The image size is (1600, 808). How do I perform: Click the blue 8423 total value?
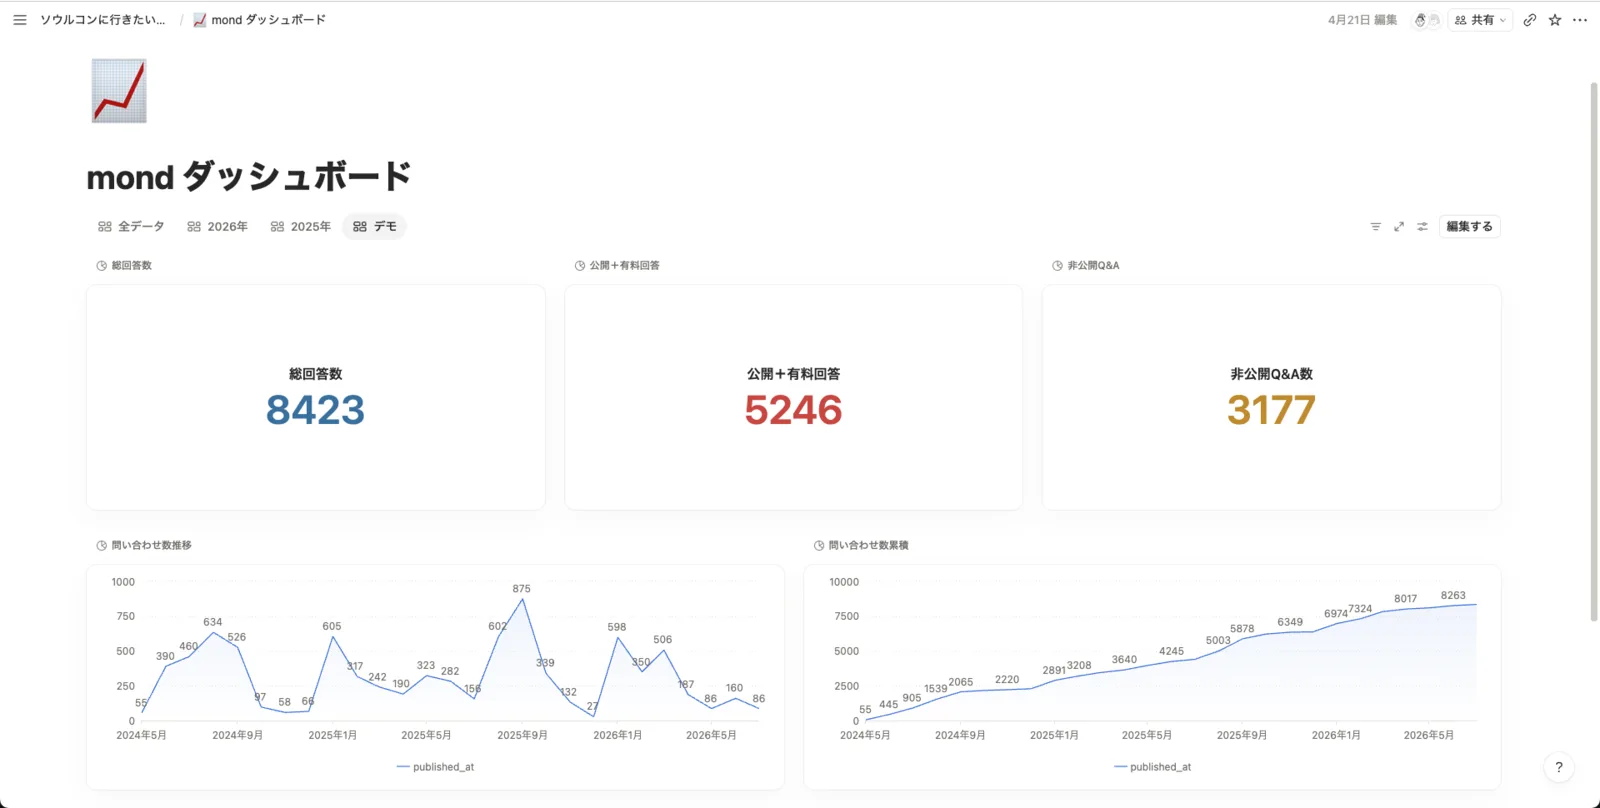pyautogui.click(x=315, y=410)
